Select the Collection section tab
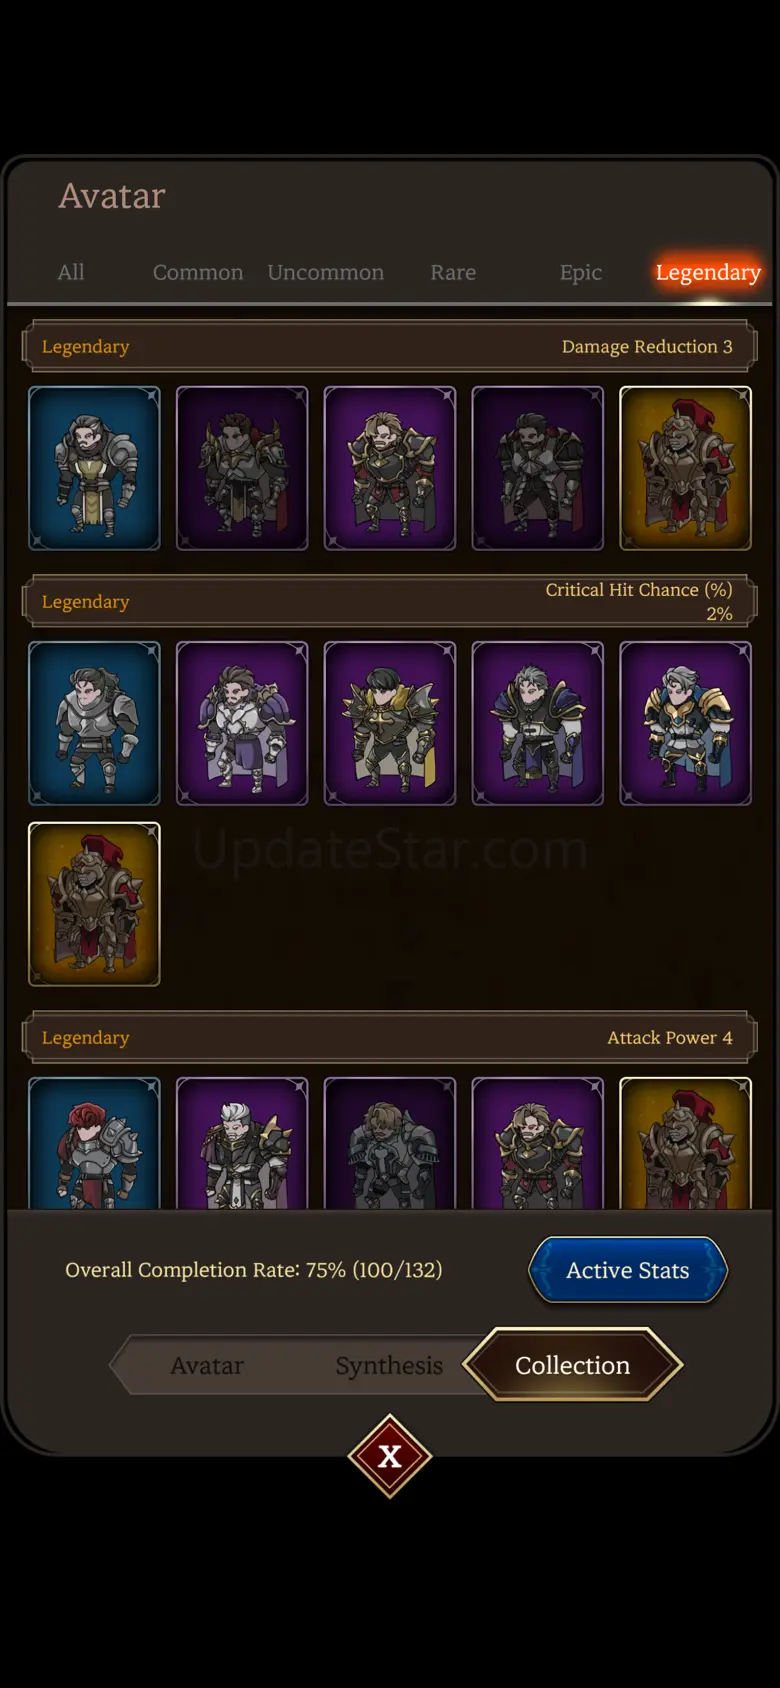The image size is (780, 1688). point(573,1365)
